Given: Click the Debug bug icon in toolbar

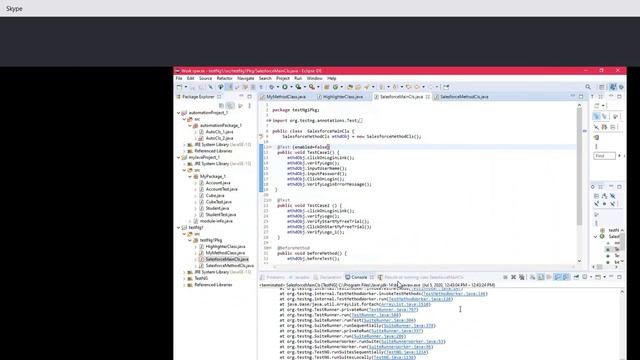Looking at the screenshot, I should pos(271,87).
